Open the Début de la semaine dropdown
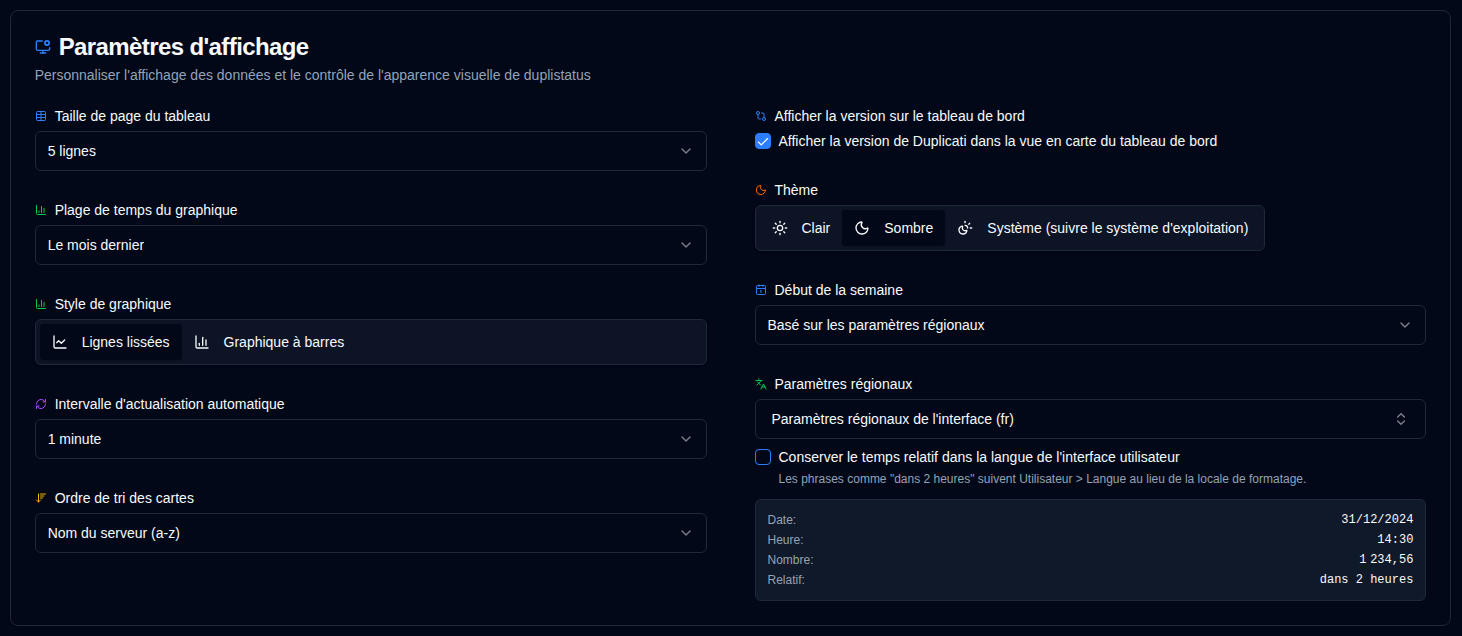1462x636 pixels. [x=1090, y=325]
